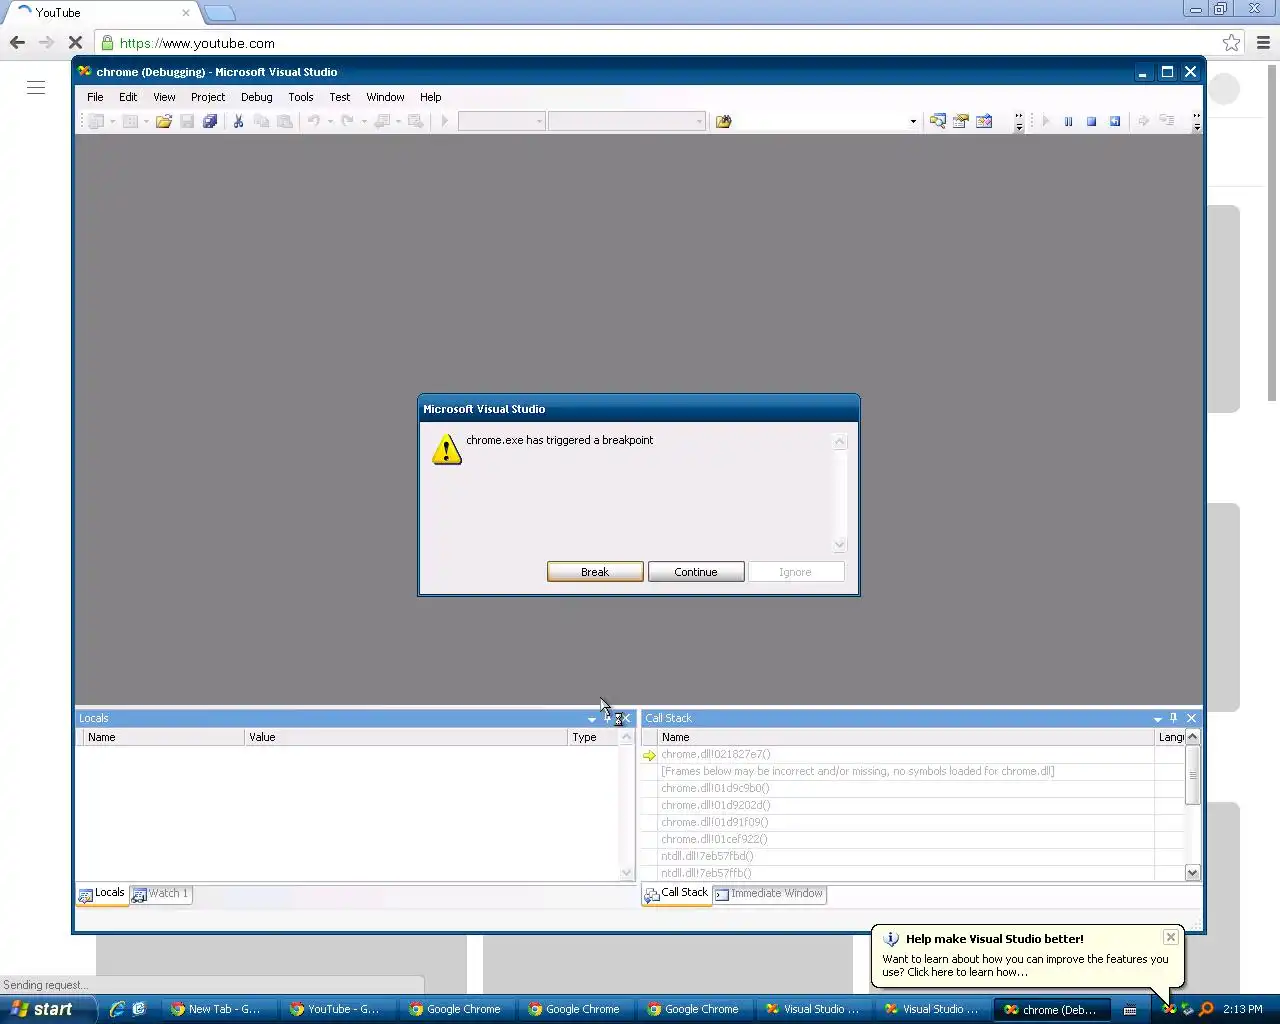Switch to the Immediate Window tab
This screenshot has width=1280, height=1024.
point(769,894)
